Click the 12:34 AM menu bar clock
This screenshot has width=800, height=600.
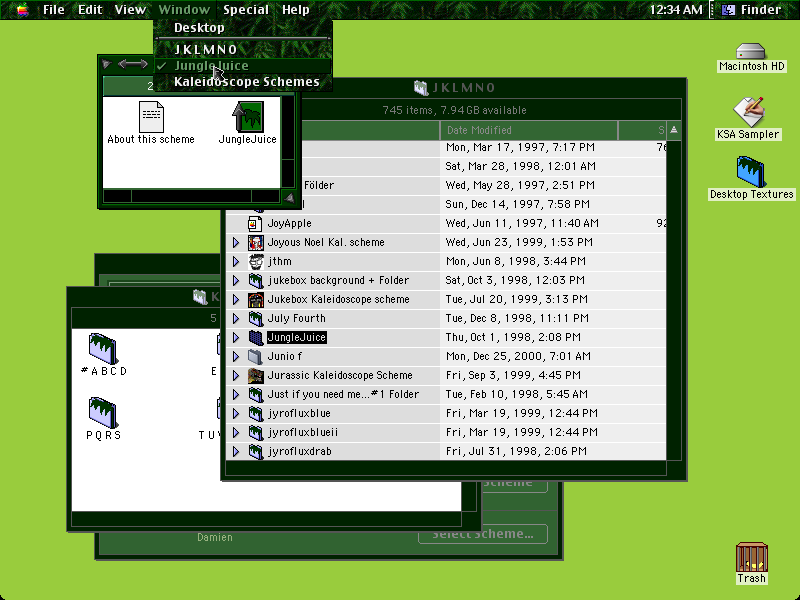[x=676, y=10]
